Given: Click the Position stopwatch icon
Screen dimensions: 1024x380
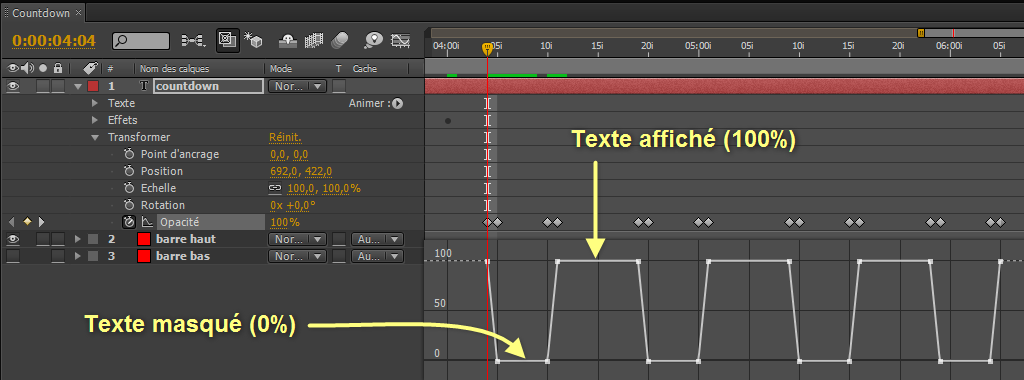Looking at the screenshot, I should (x=129, y=171).
